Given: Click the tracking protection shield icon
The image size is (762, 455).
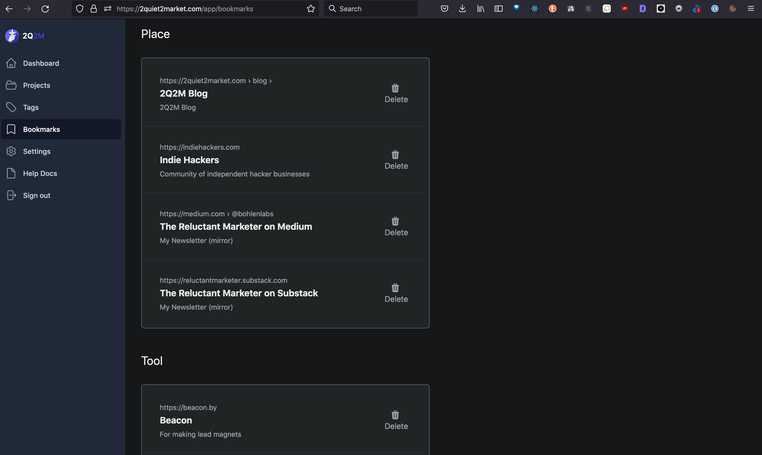Looking at the screenshot, I should click(x=80, y=9).
